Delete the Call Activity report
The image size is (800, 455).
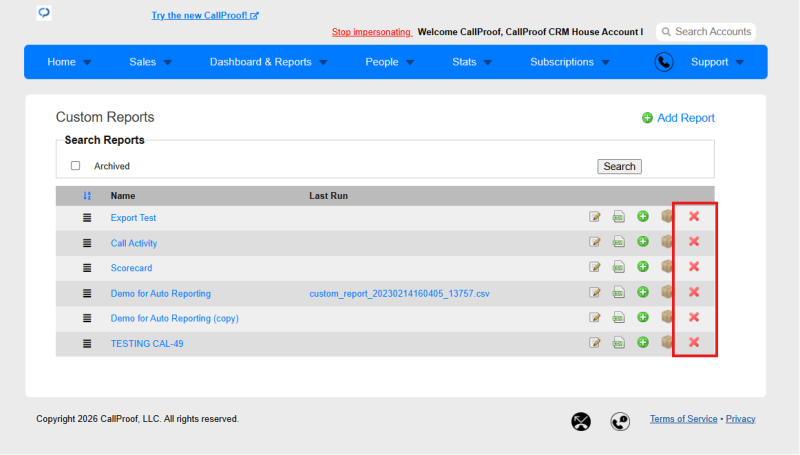694,241
